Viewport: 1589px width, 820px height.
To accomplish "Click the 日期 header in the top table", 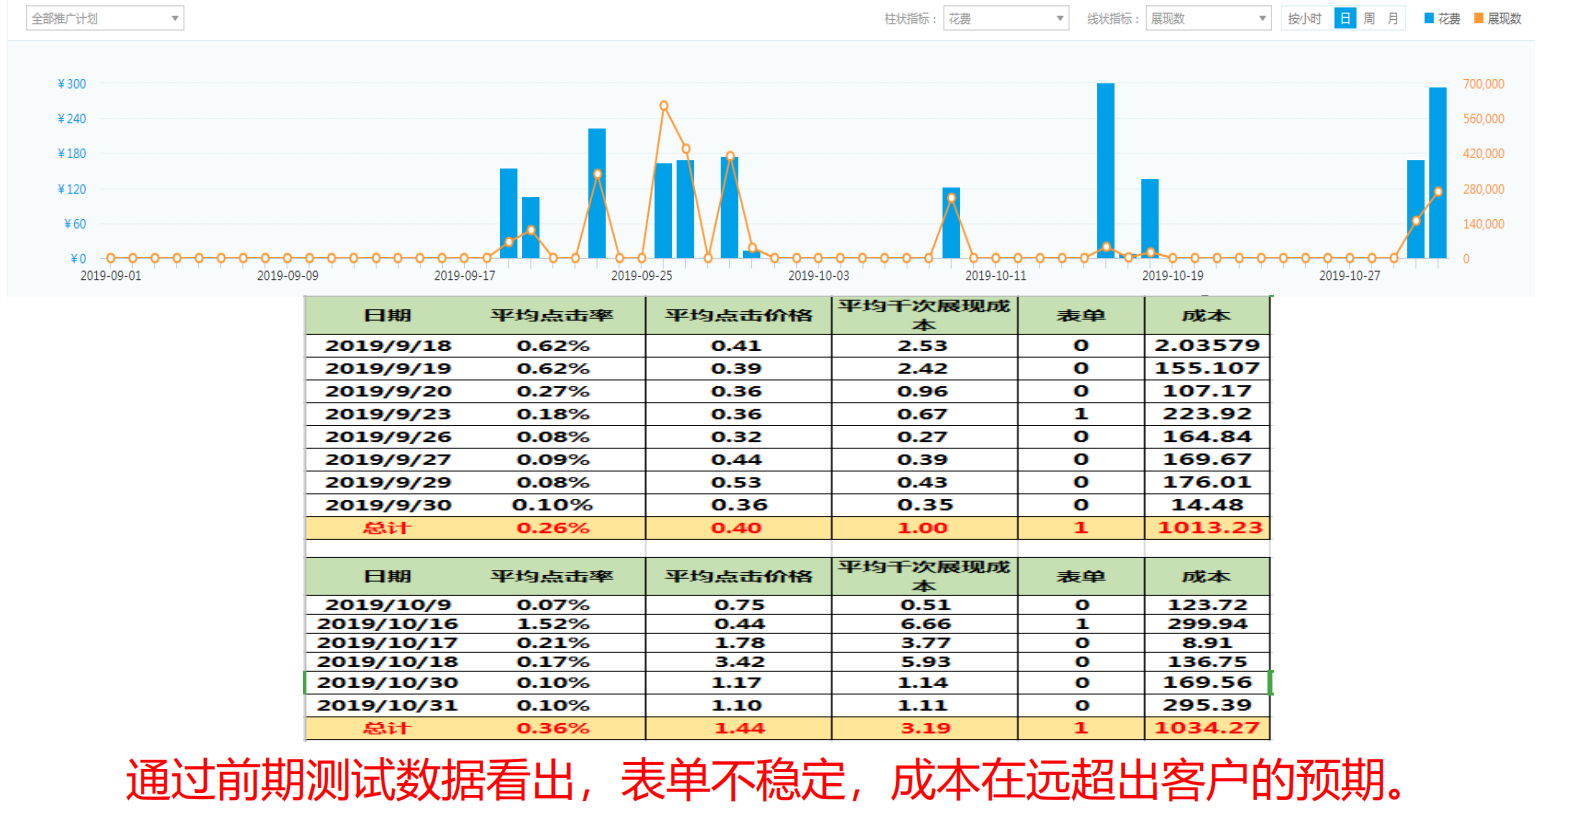I will [388, 315].
